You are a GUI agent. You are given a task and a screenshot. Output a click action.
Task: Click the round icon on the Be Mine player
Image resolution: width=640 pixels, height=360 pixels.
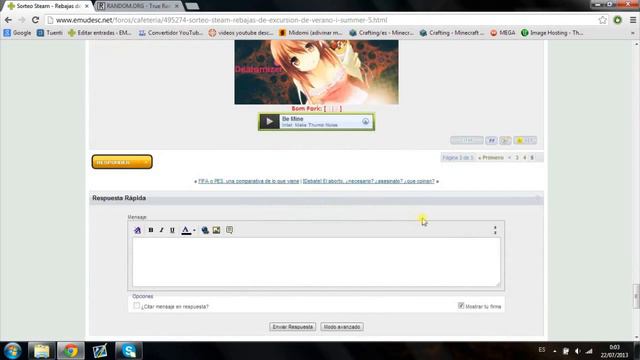pyautogui.click(x=365, y=122)
